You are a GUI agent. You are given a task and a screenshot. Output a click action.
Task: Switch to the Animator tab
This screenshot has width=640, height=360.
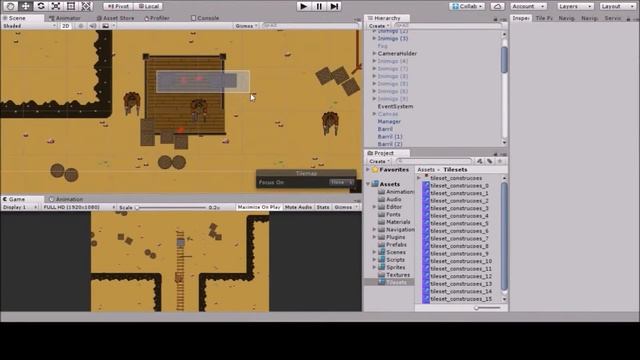click(x=64, y=18)
